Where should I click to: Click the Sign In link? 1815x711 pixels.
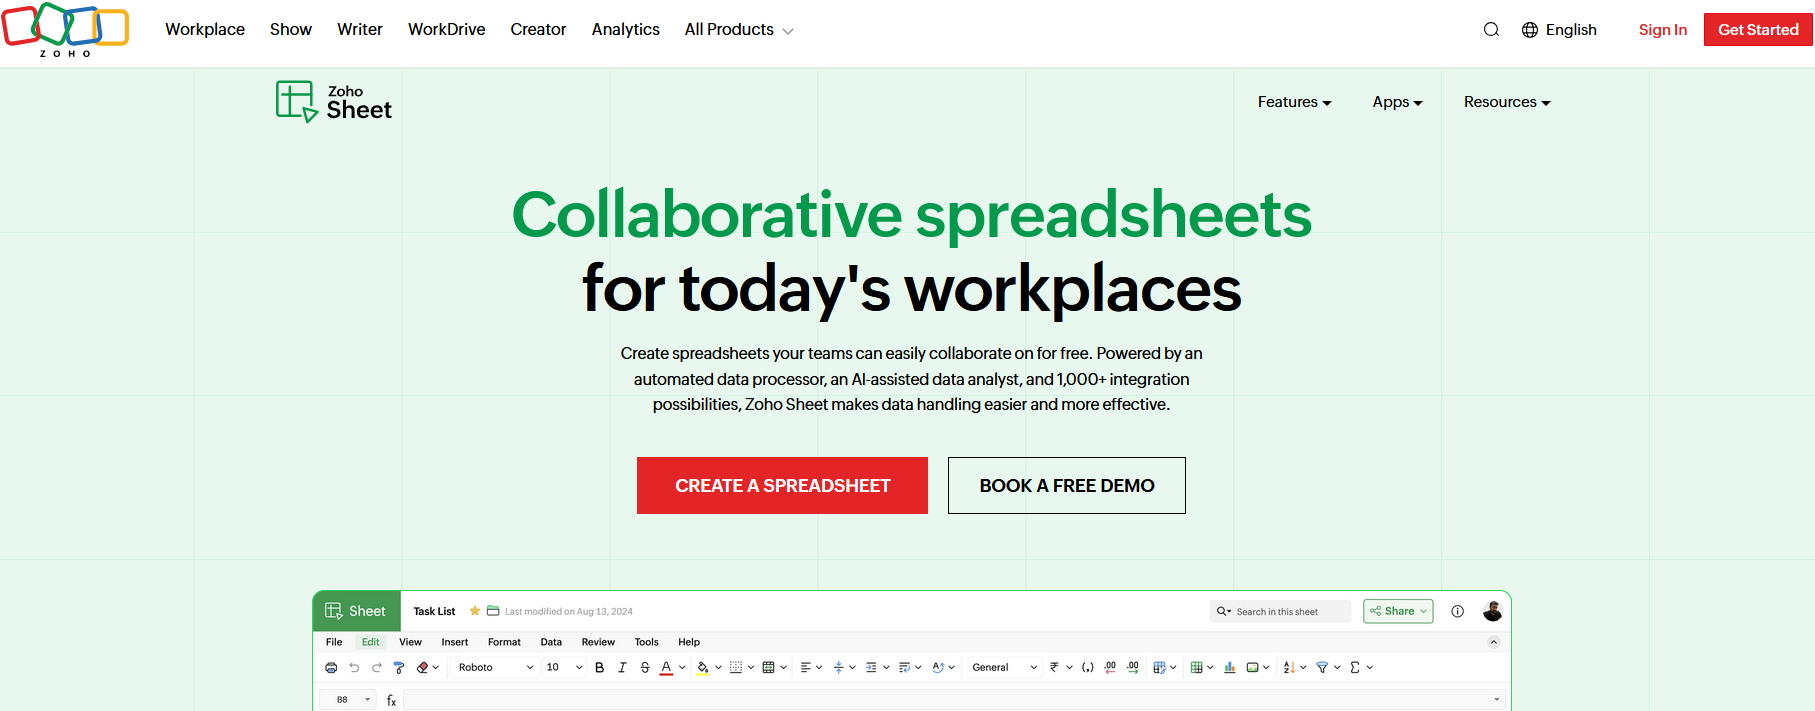pyautogui.click(x=1662, y=30)
